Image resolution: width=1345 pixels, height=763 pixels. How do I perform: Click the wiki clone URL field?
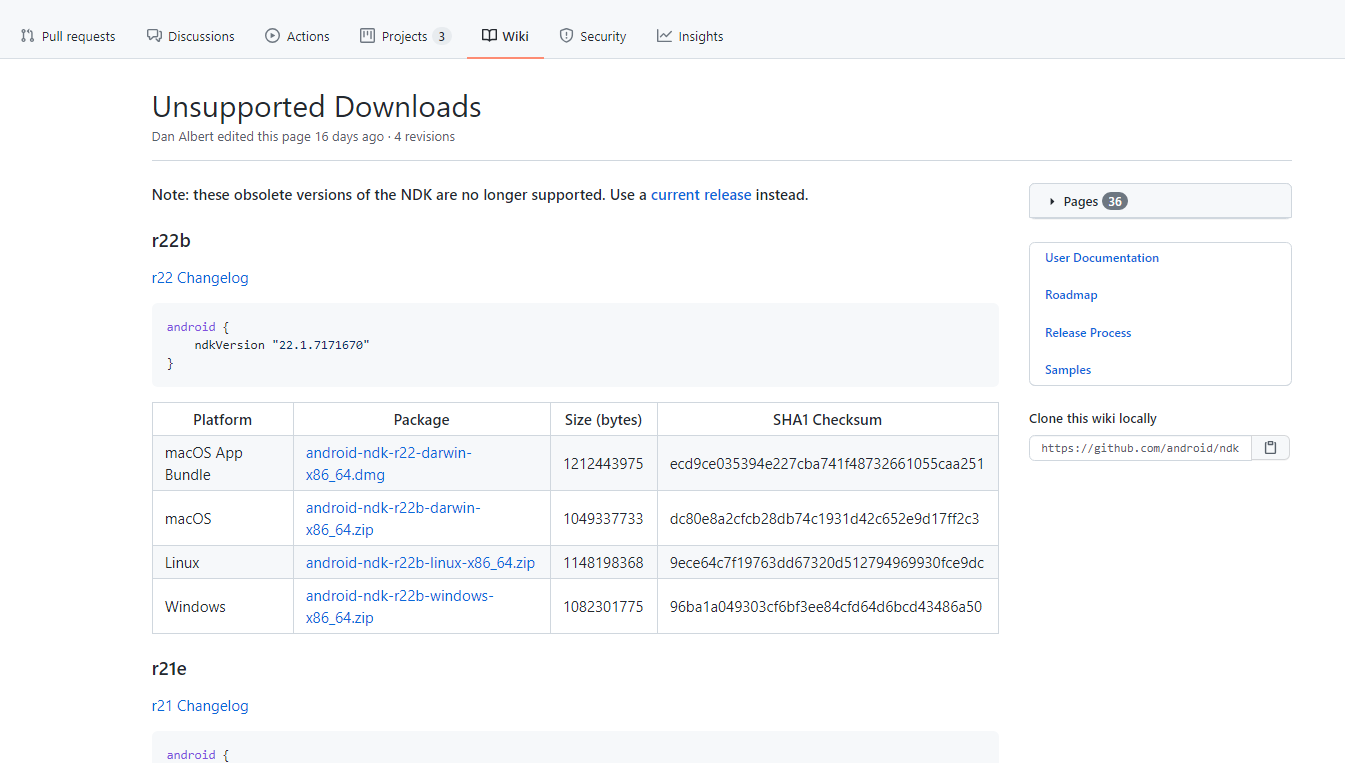click(x=1140, y=448)
